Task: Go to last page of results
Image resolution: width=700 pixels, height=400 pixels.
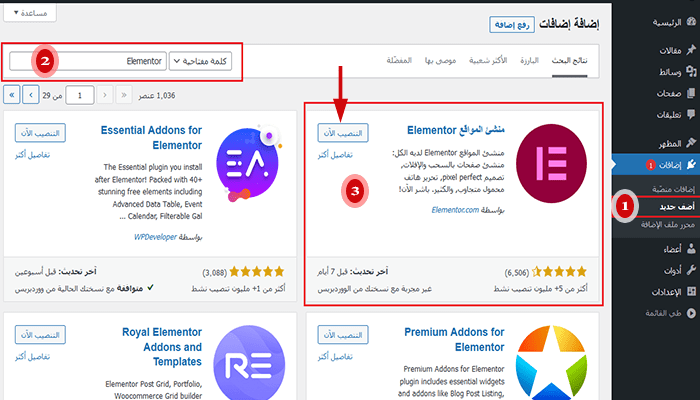Action: click(x=12, y=95)
